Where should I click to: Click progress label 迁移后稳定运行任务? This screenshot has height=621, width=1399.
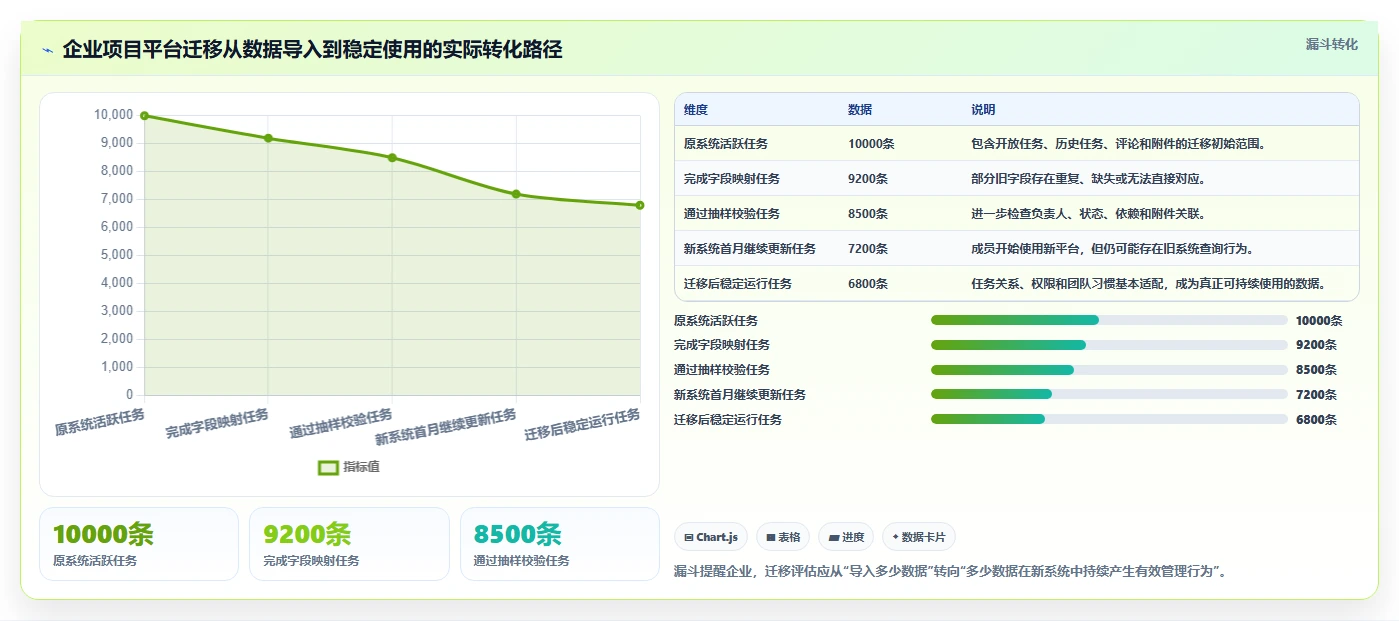pyautogui.click(x=728, y=420)
